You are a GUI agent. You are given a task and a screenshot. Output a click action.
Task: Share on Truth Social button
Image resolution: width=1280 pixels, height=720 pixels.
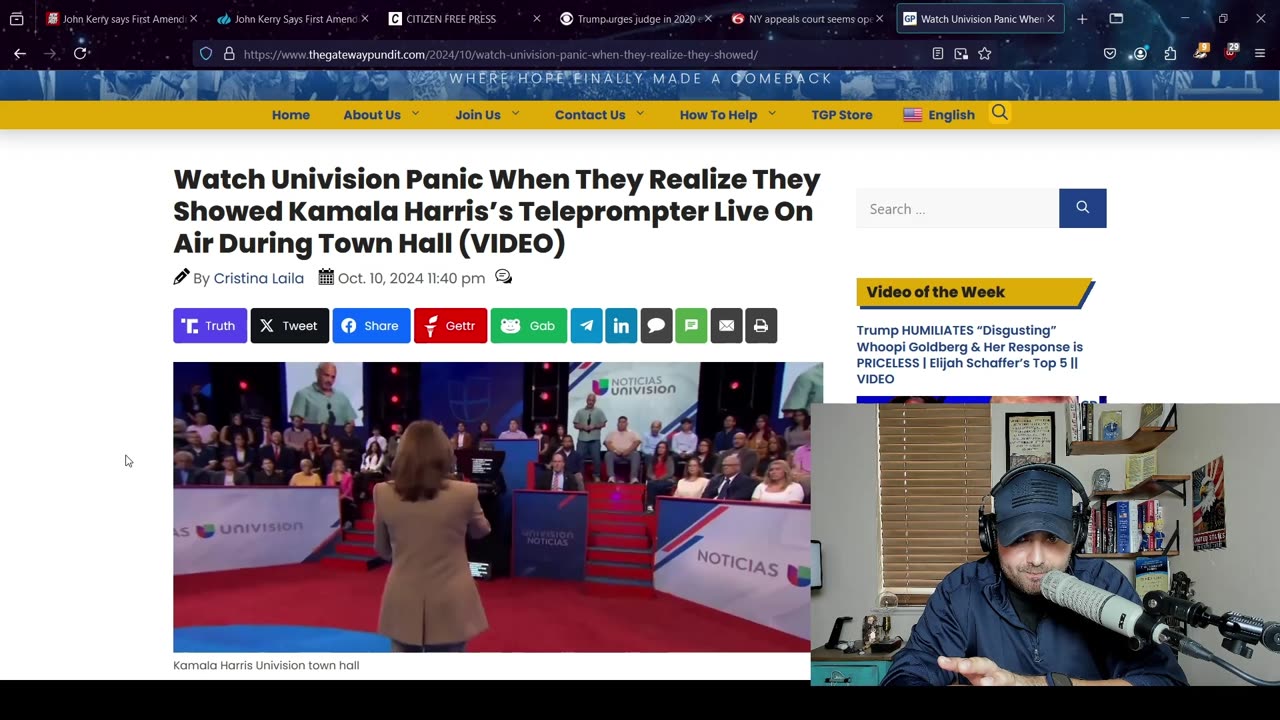coord(210,326)
